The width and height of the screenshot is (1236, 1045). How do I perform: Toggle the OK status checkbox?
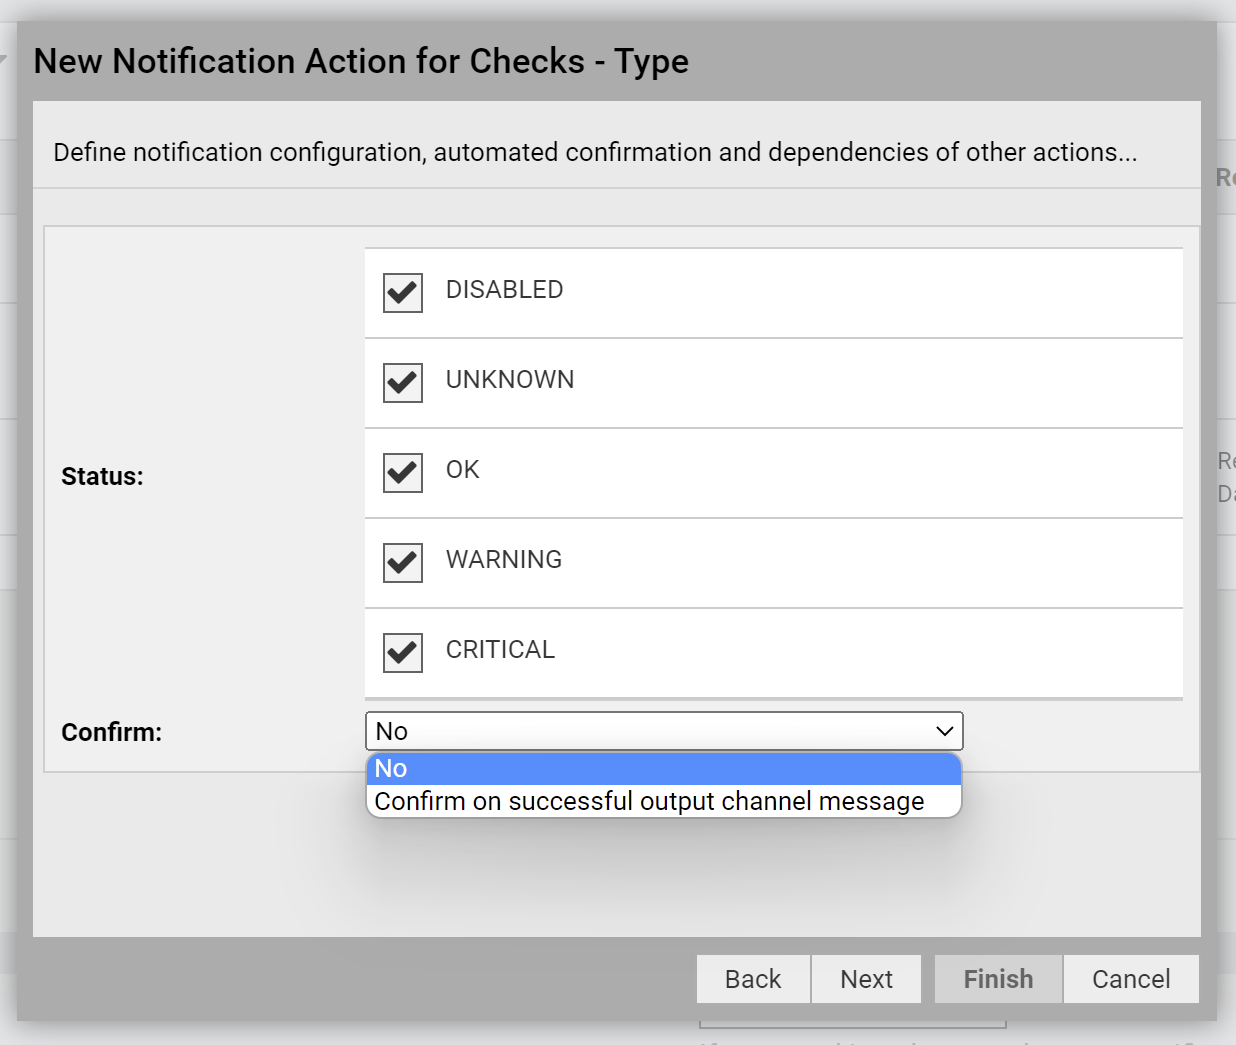[402, 472]
